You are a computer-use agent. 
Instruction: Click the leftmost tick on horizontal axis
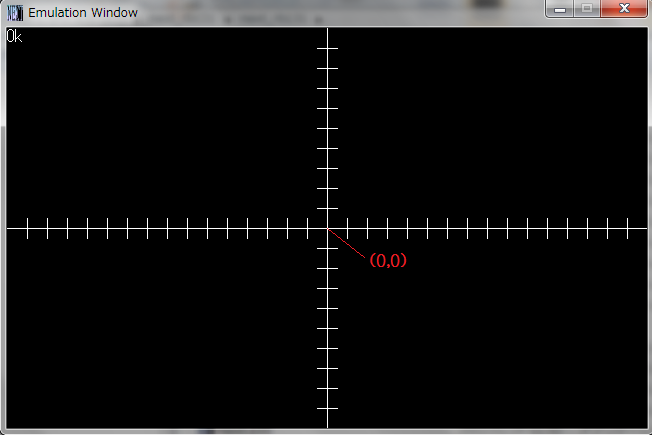[27, 229]
